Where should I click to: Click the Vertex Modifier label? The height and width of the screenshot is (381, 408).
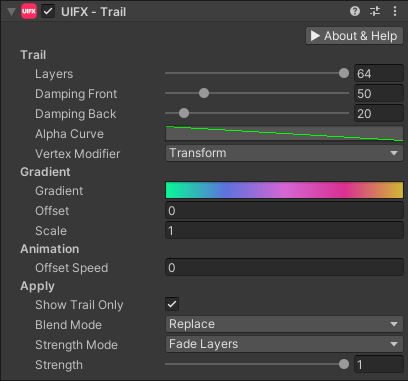78,154
